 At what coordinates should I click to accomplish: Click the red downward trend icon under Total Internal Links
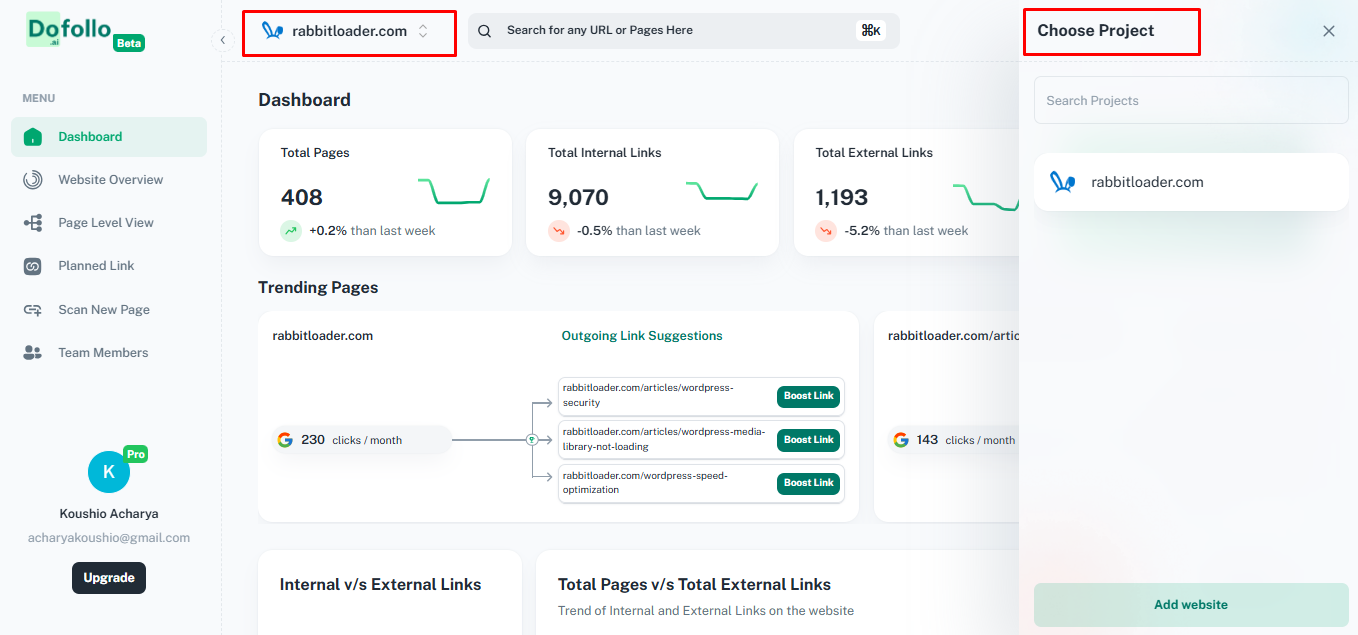[559, 231]
